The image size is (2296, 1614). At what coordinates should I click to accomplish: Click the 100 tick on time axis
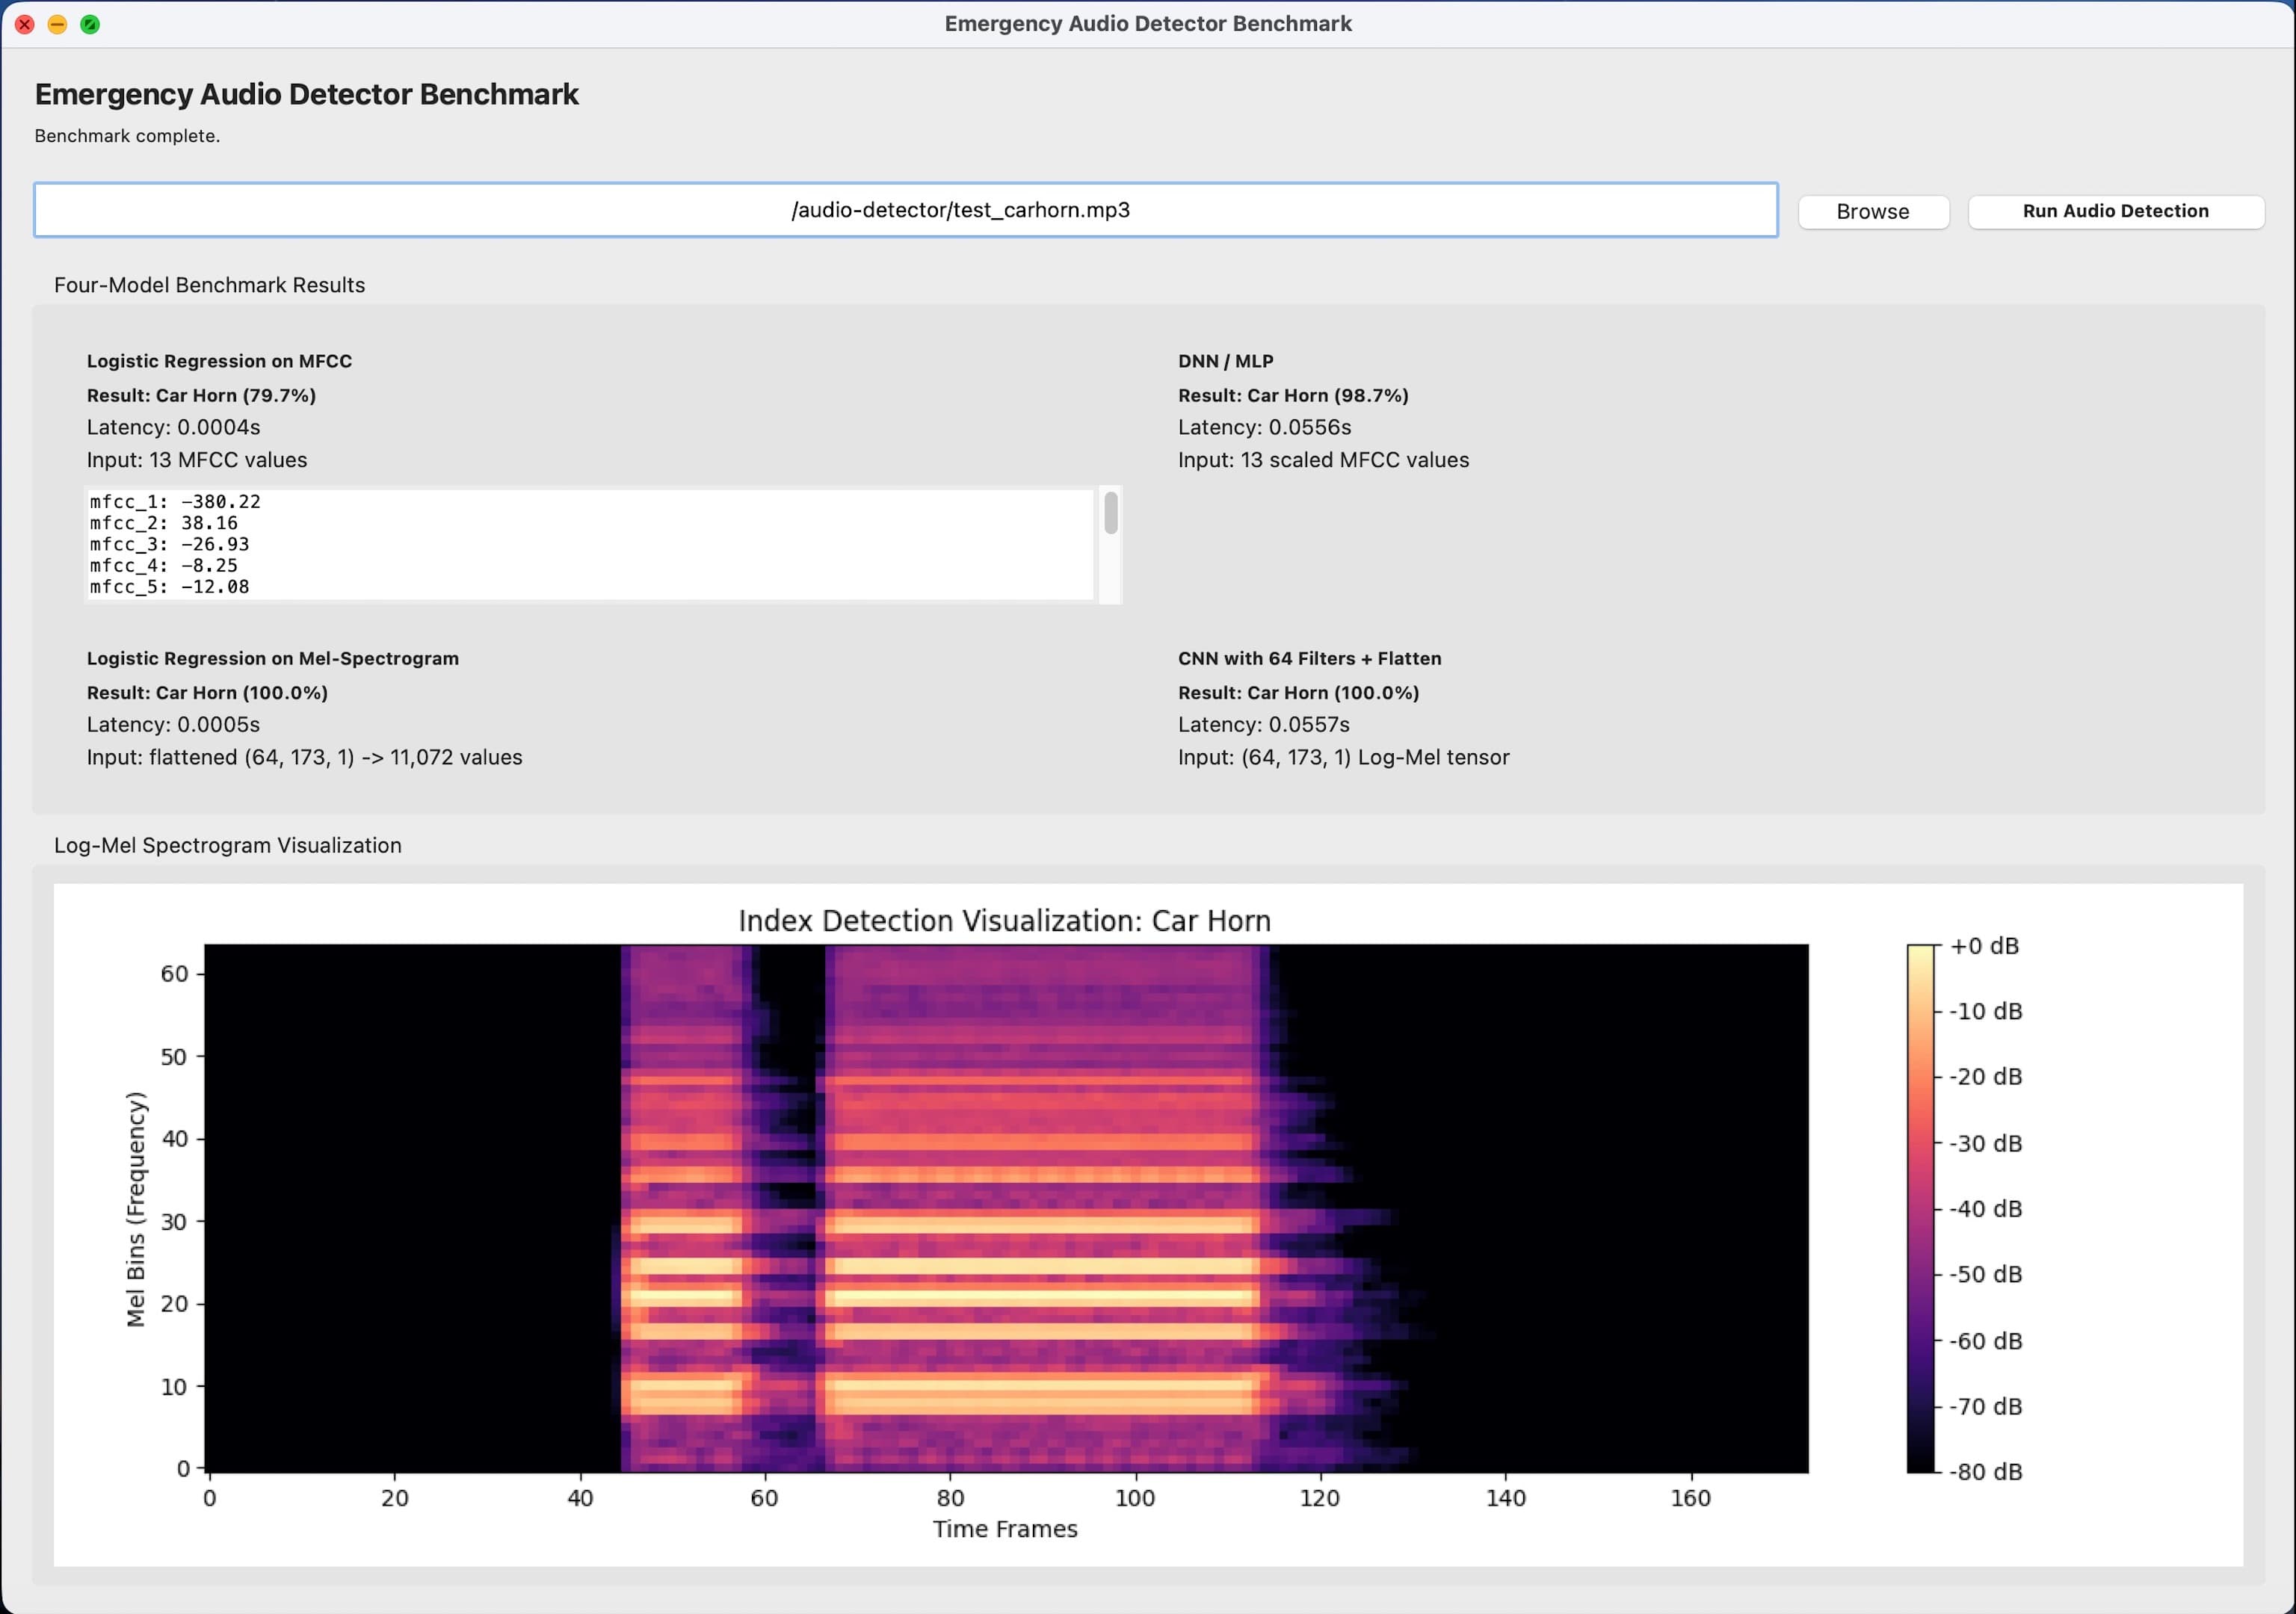pyautogui.click(x=1135, y=1498)
